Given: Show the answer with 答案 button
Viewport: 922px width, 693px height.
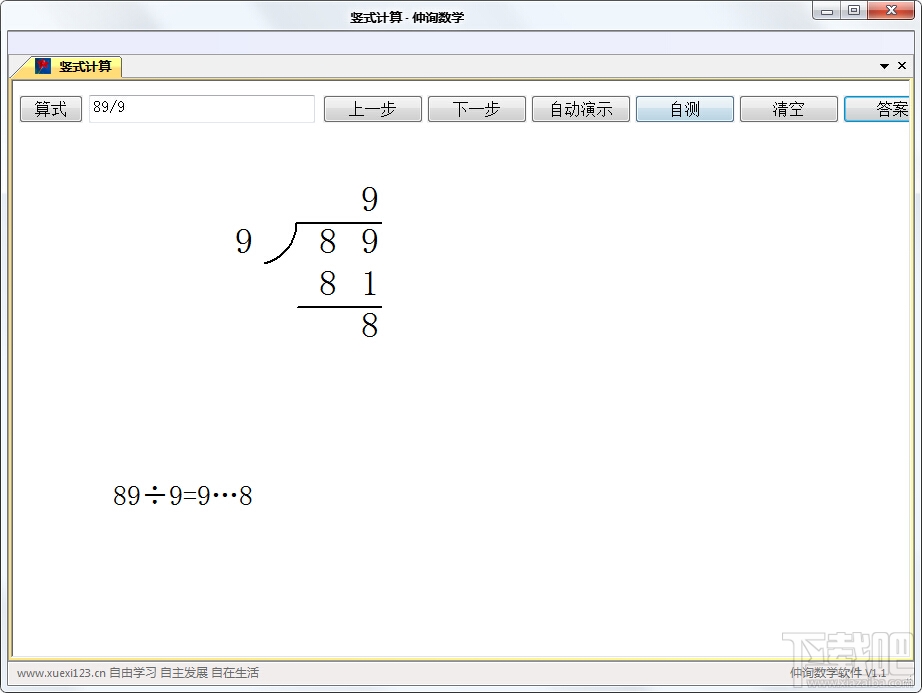Looking at the screenshot, I should tap(877, 109).
